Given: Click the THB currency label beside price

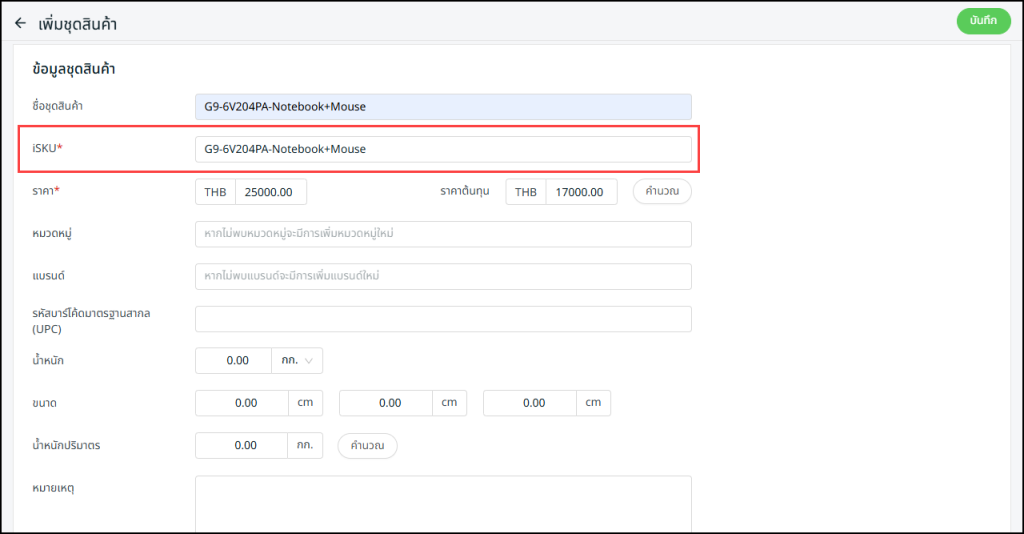Looking at the screenshot, I should click(215, 192).
